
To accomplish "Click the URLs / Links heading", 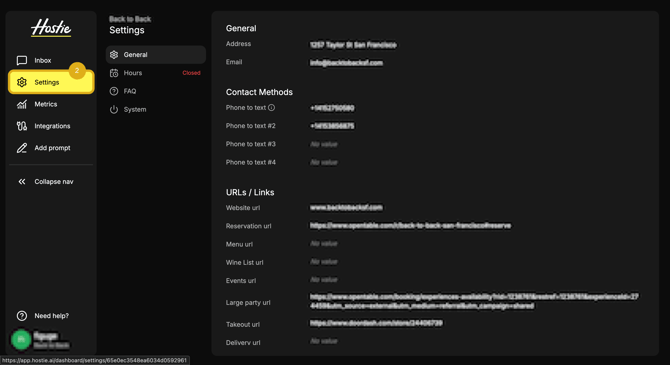I will 250,192.
